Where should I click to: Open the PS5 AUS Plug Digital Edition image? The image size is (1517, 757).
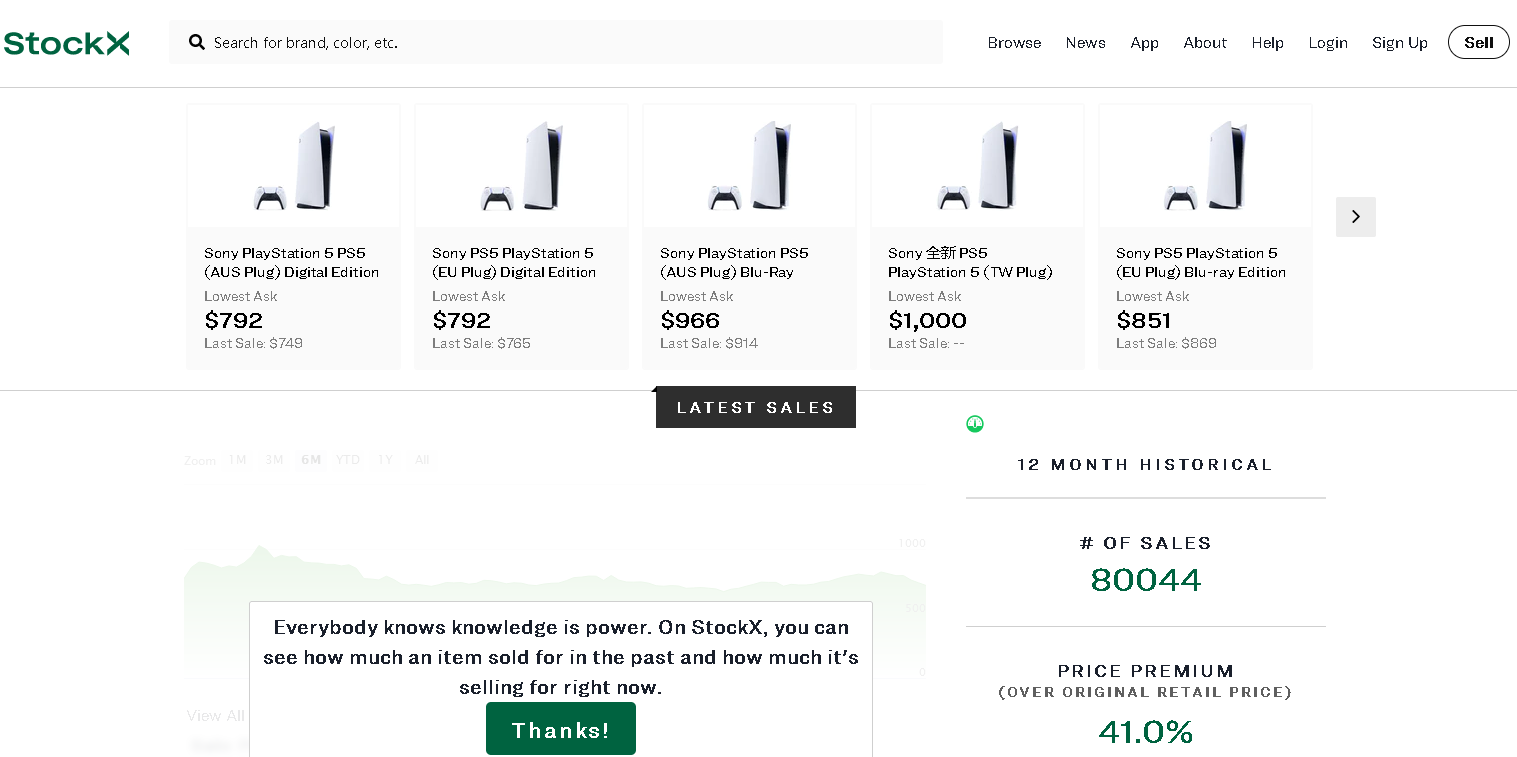tap(293, 166)
